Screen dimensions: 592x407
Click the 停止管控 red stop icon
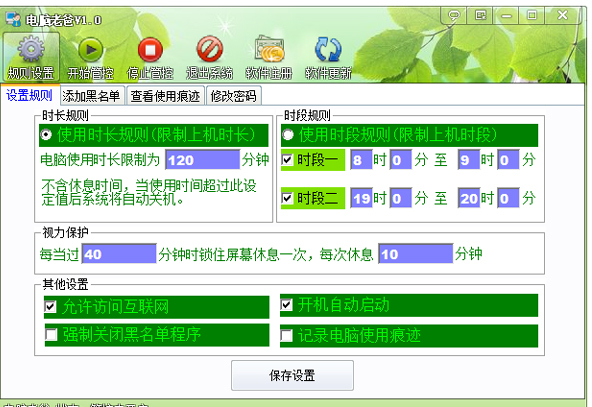click(150, 49)
